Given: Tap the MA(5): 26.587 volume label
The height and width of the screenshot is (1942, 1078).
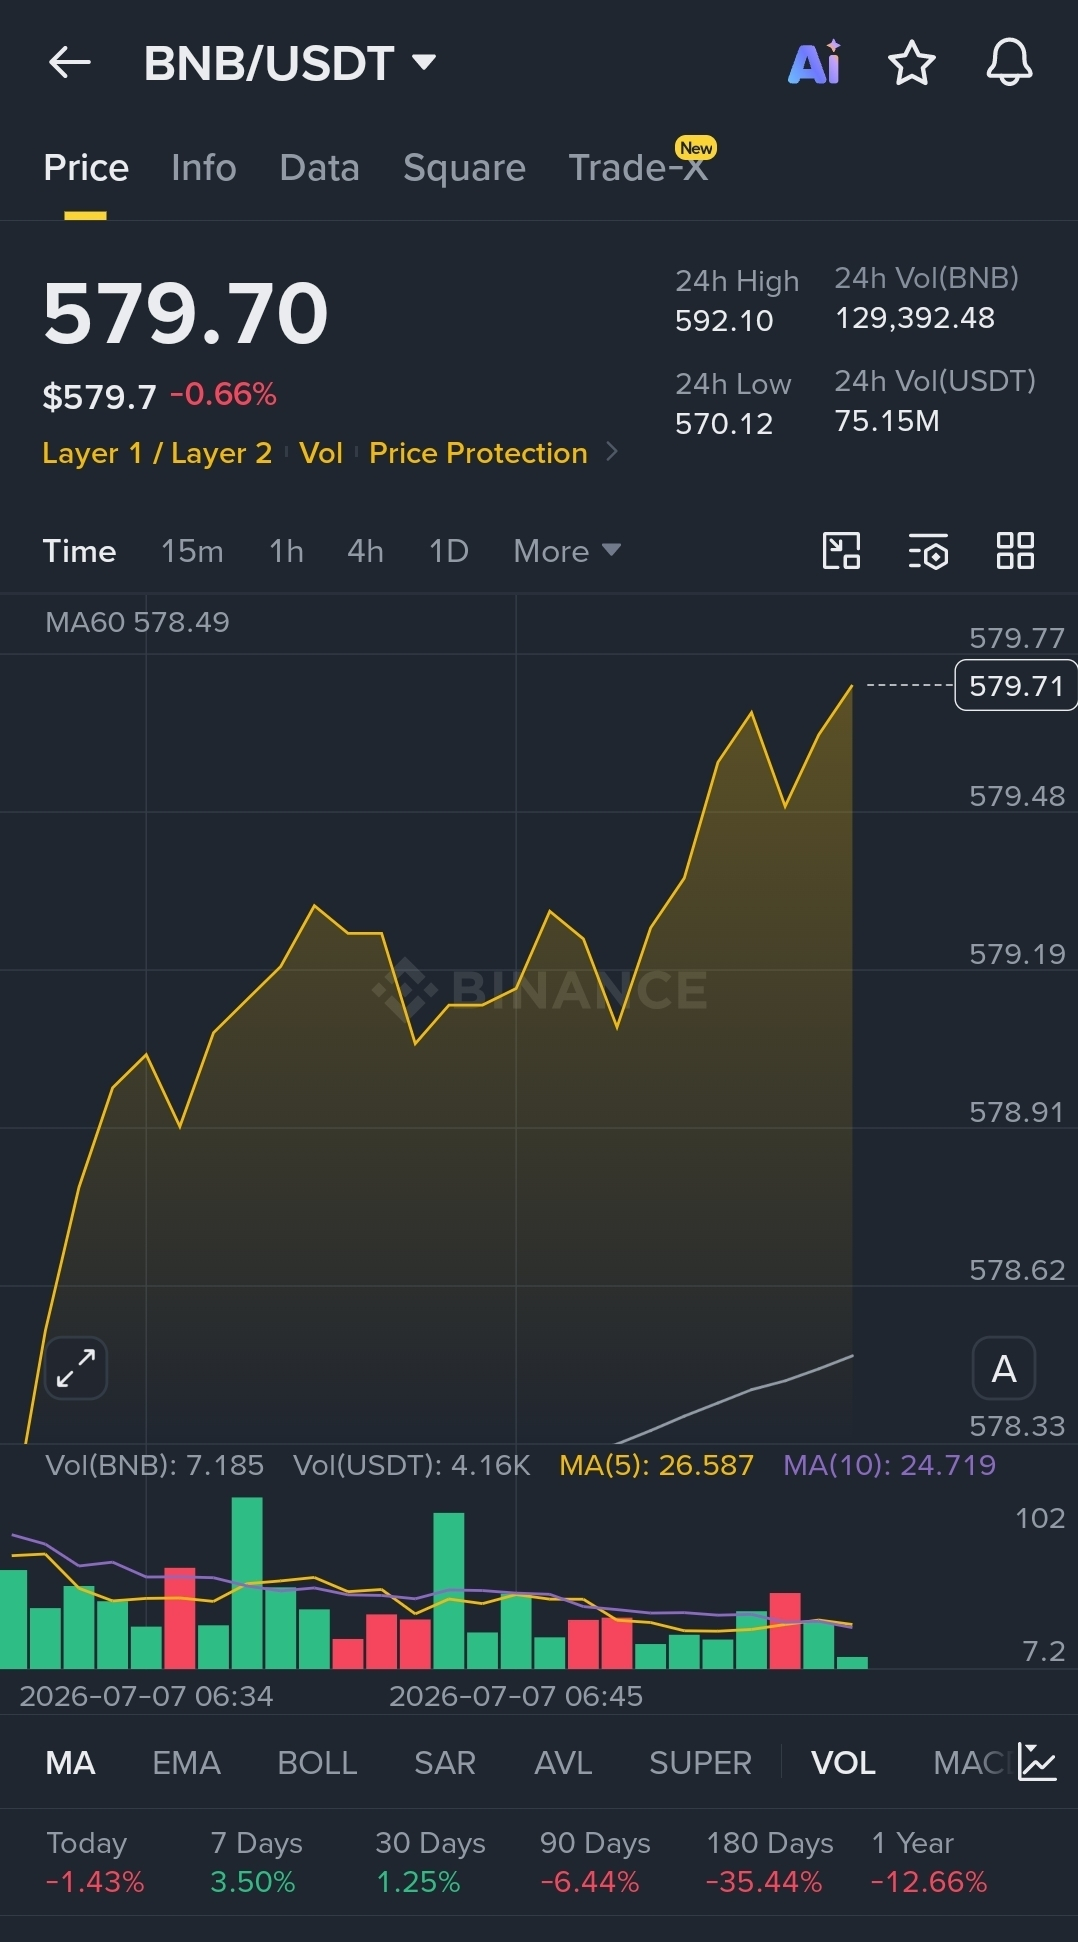Looking at the screenshot, I should [x=656, y=1465].
